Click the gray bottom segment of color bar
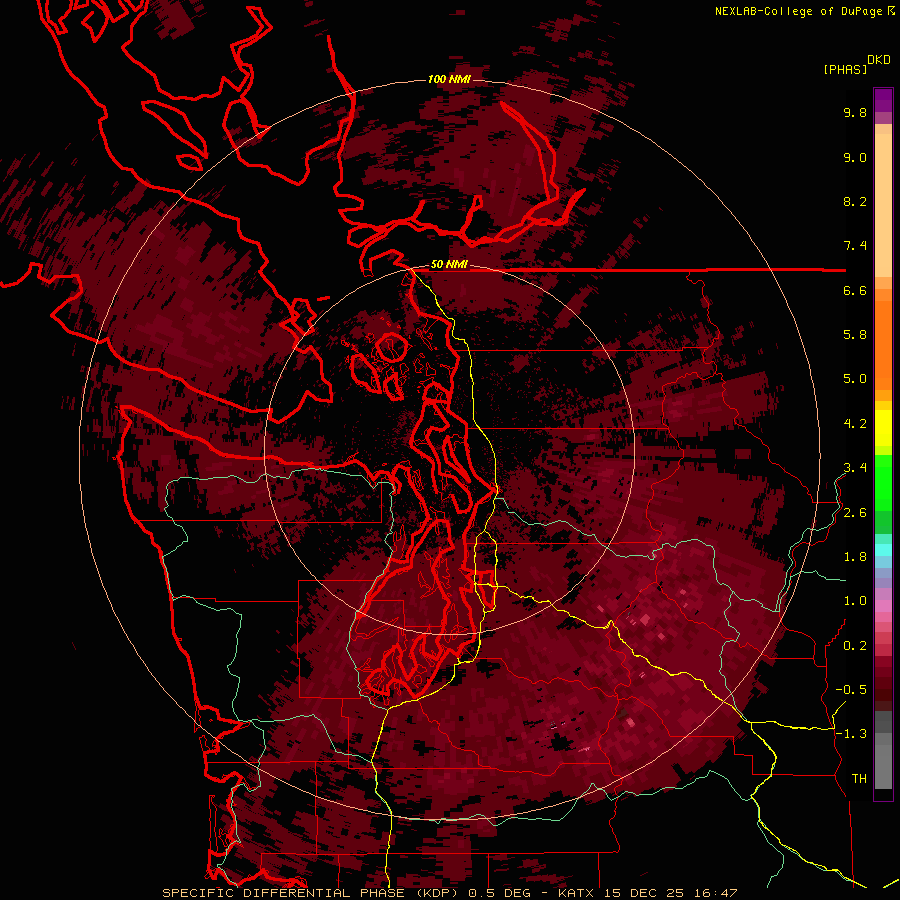 click(x=883, y=761)
